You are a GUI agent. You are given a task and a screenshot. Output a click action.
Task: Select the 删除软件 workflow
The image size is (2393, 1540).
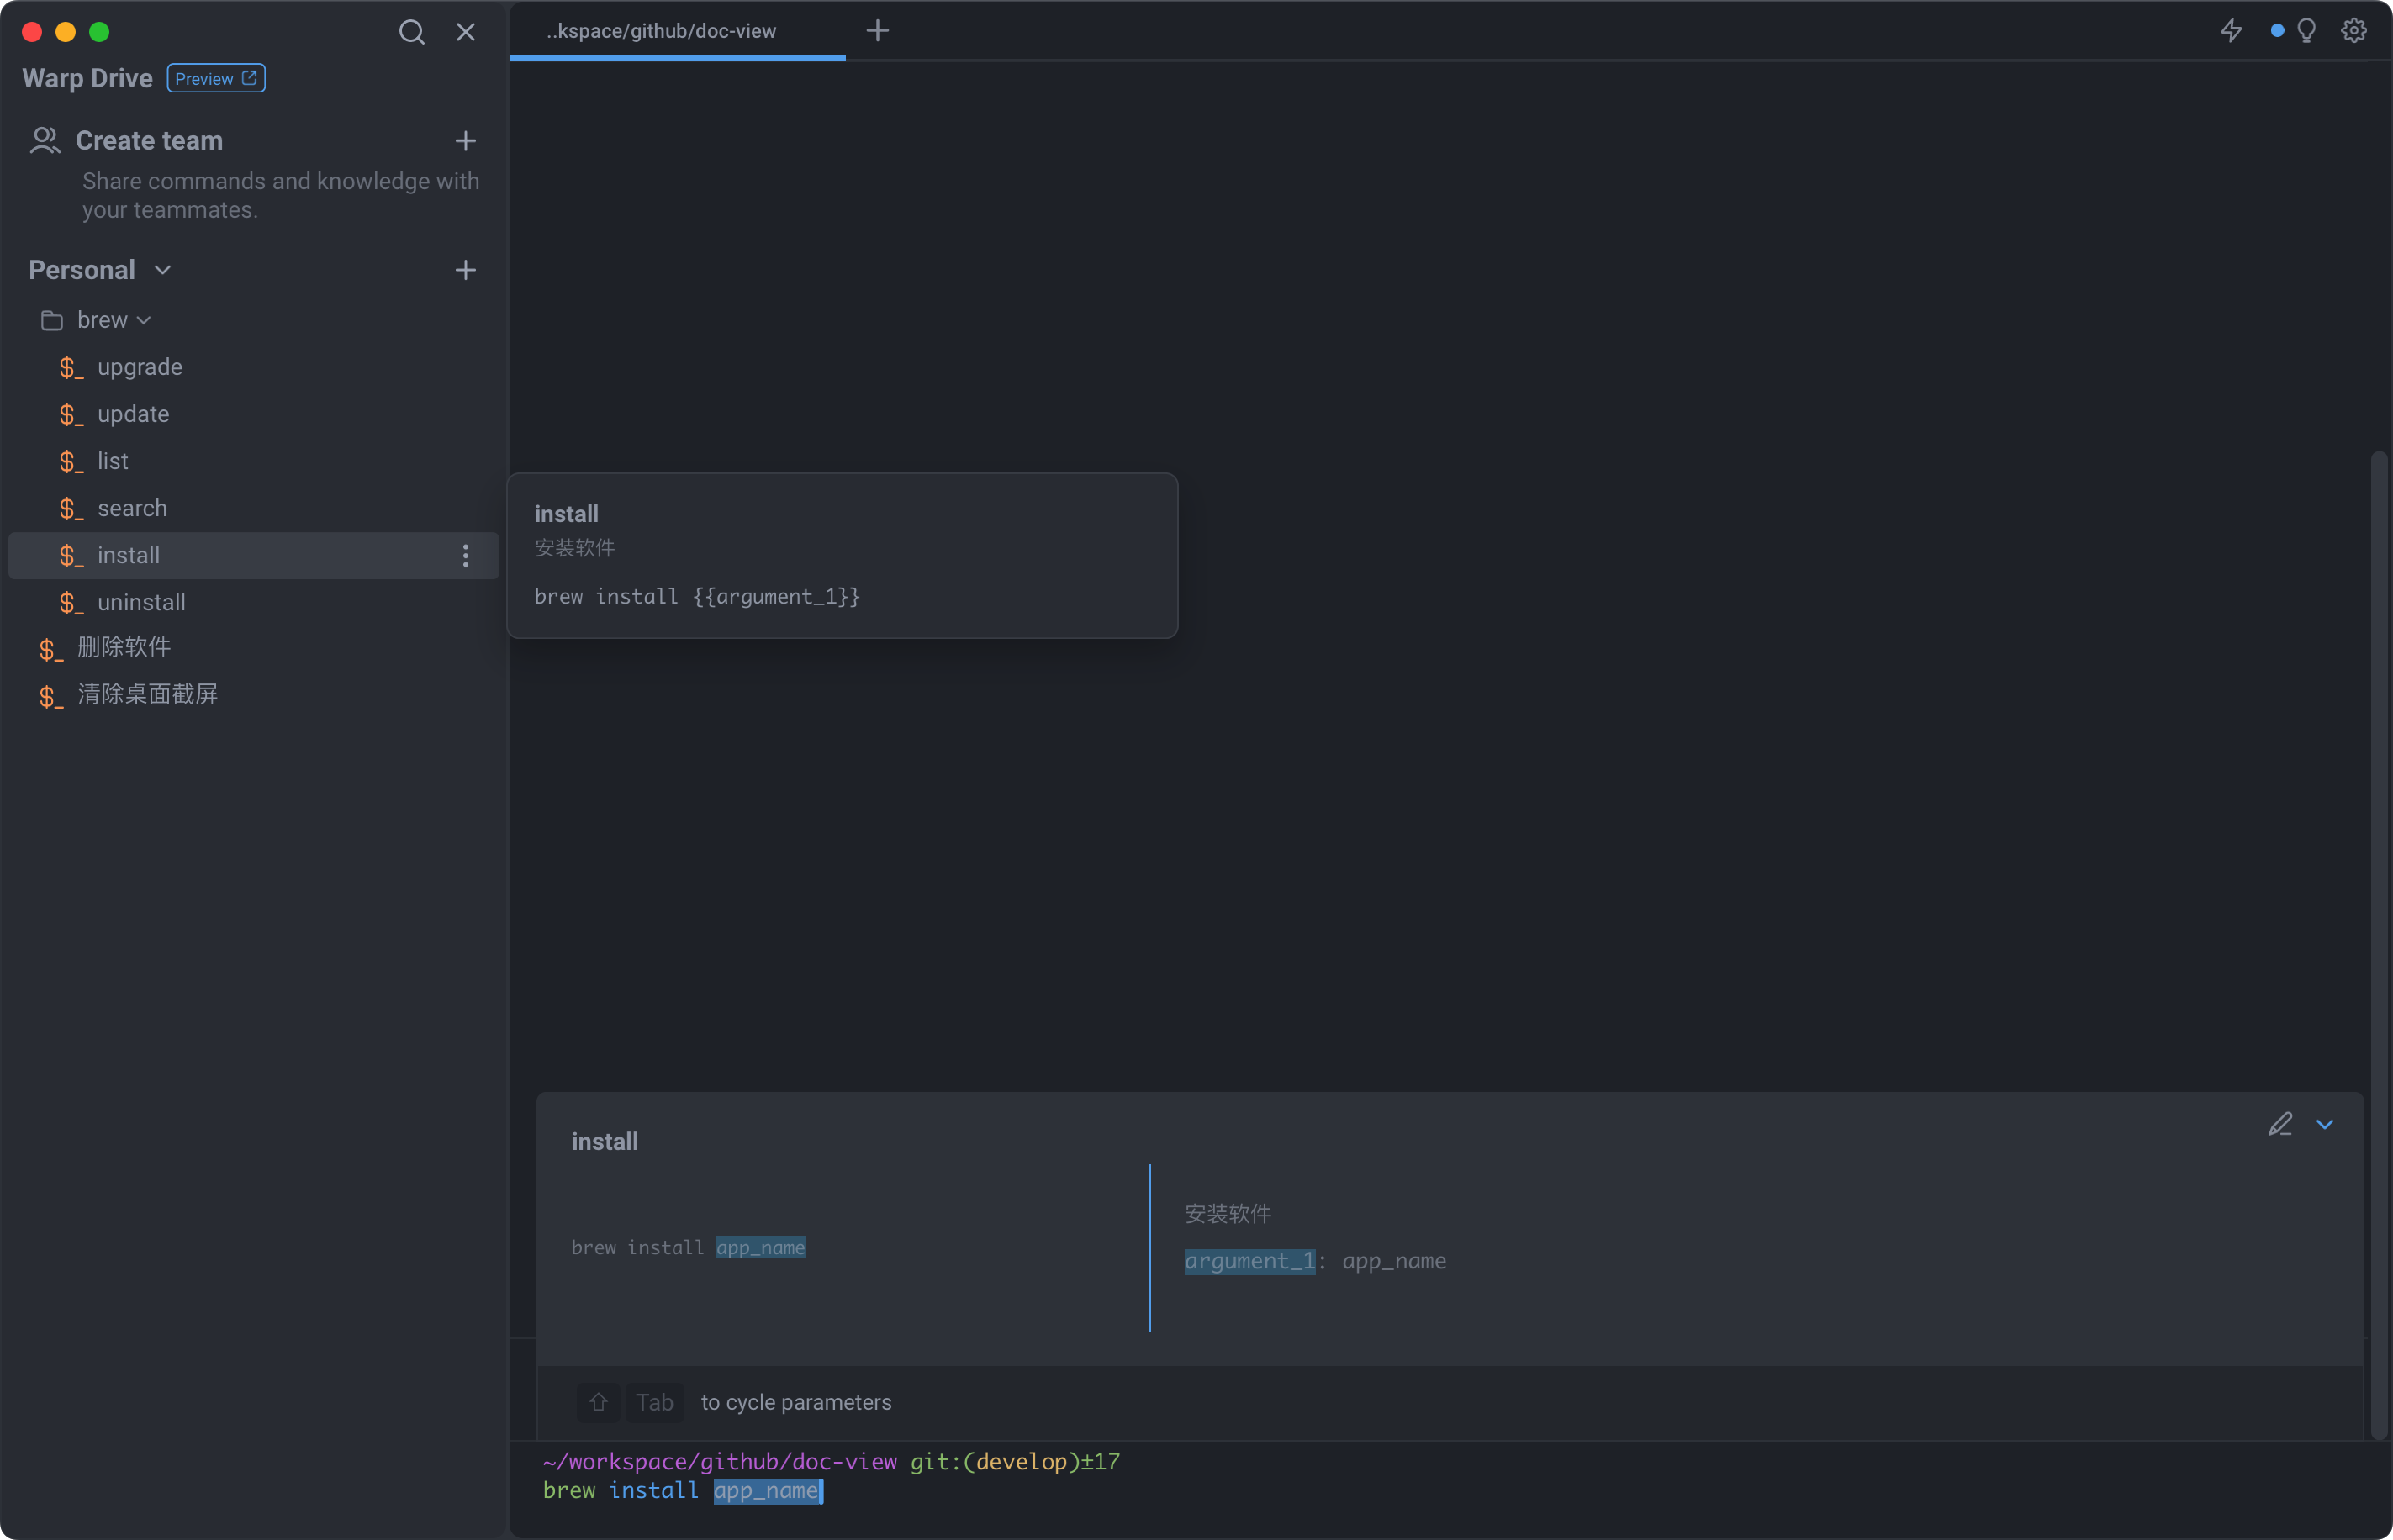click(x=254, y=648)
